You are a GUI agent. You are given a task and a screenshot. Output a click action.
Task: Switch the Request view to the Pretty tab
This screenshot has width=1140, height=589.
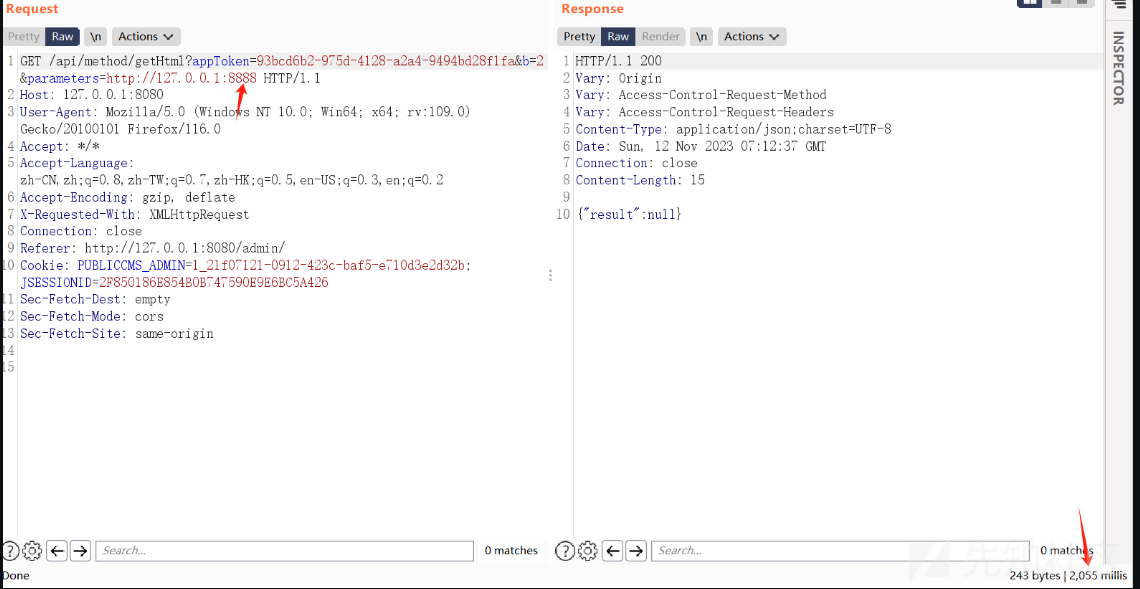point(24,36)
